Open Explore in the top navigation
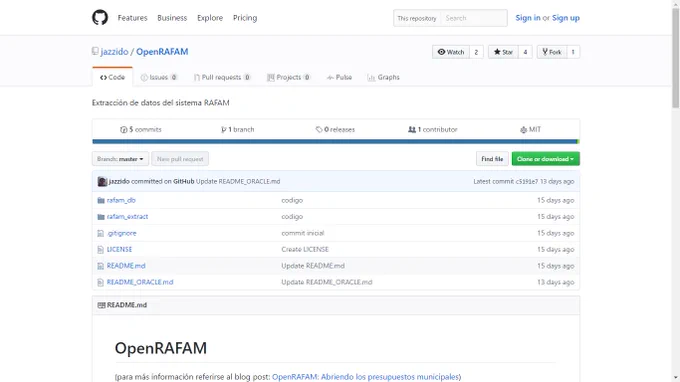The width and height of the screenshot is (680, 382). click(210, 18)
